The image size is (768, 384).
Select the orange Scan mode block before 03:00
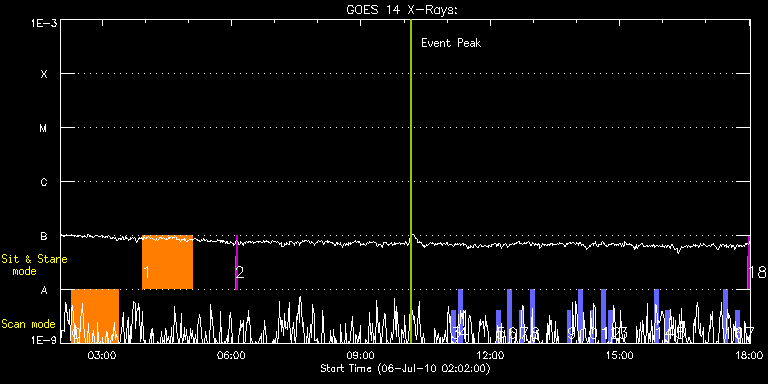pyautogui.click(x=95, y=316)
